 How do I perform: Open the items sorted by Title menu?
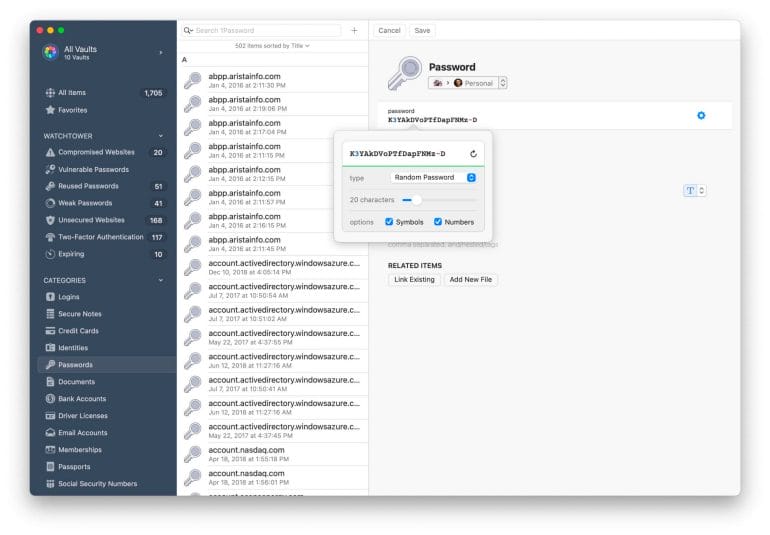pyautogui.click(x=272, y=46)
